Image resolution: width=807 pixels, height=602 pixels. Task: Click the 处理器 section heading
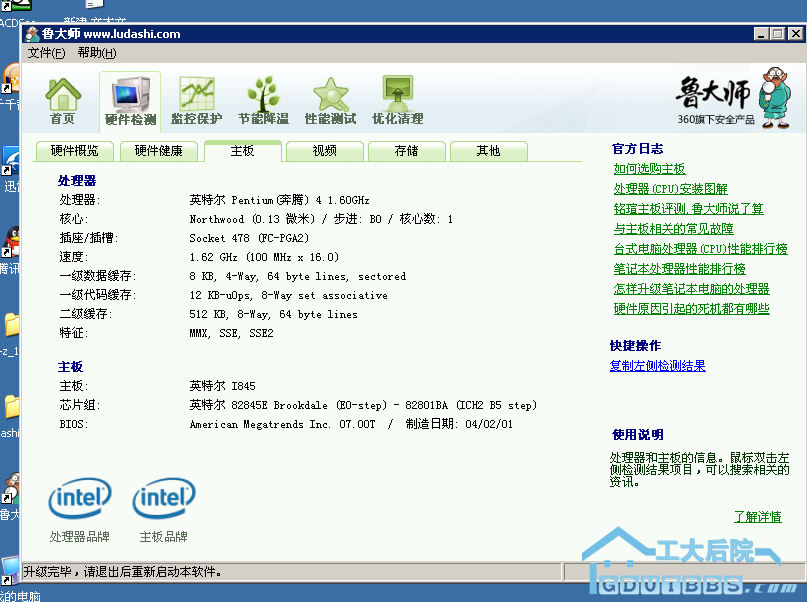pyautogui.click(x=77, y=181)
